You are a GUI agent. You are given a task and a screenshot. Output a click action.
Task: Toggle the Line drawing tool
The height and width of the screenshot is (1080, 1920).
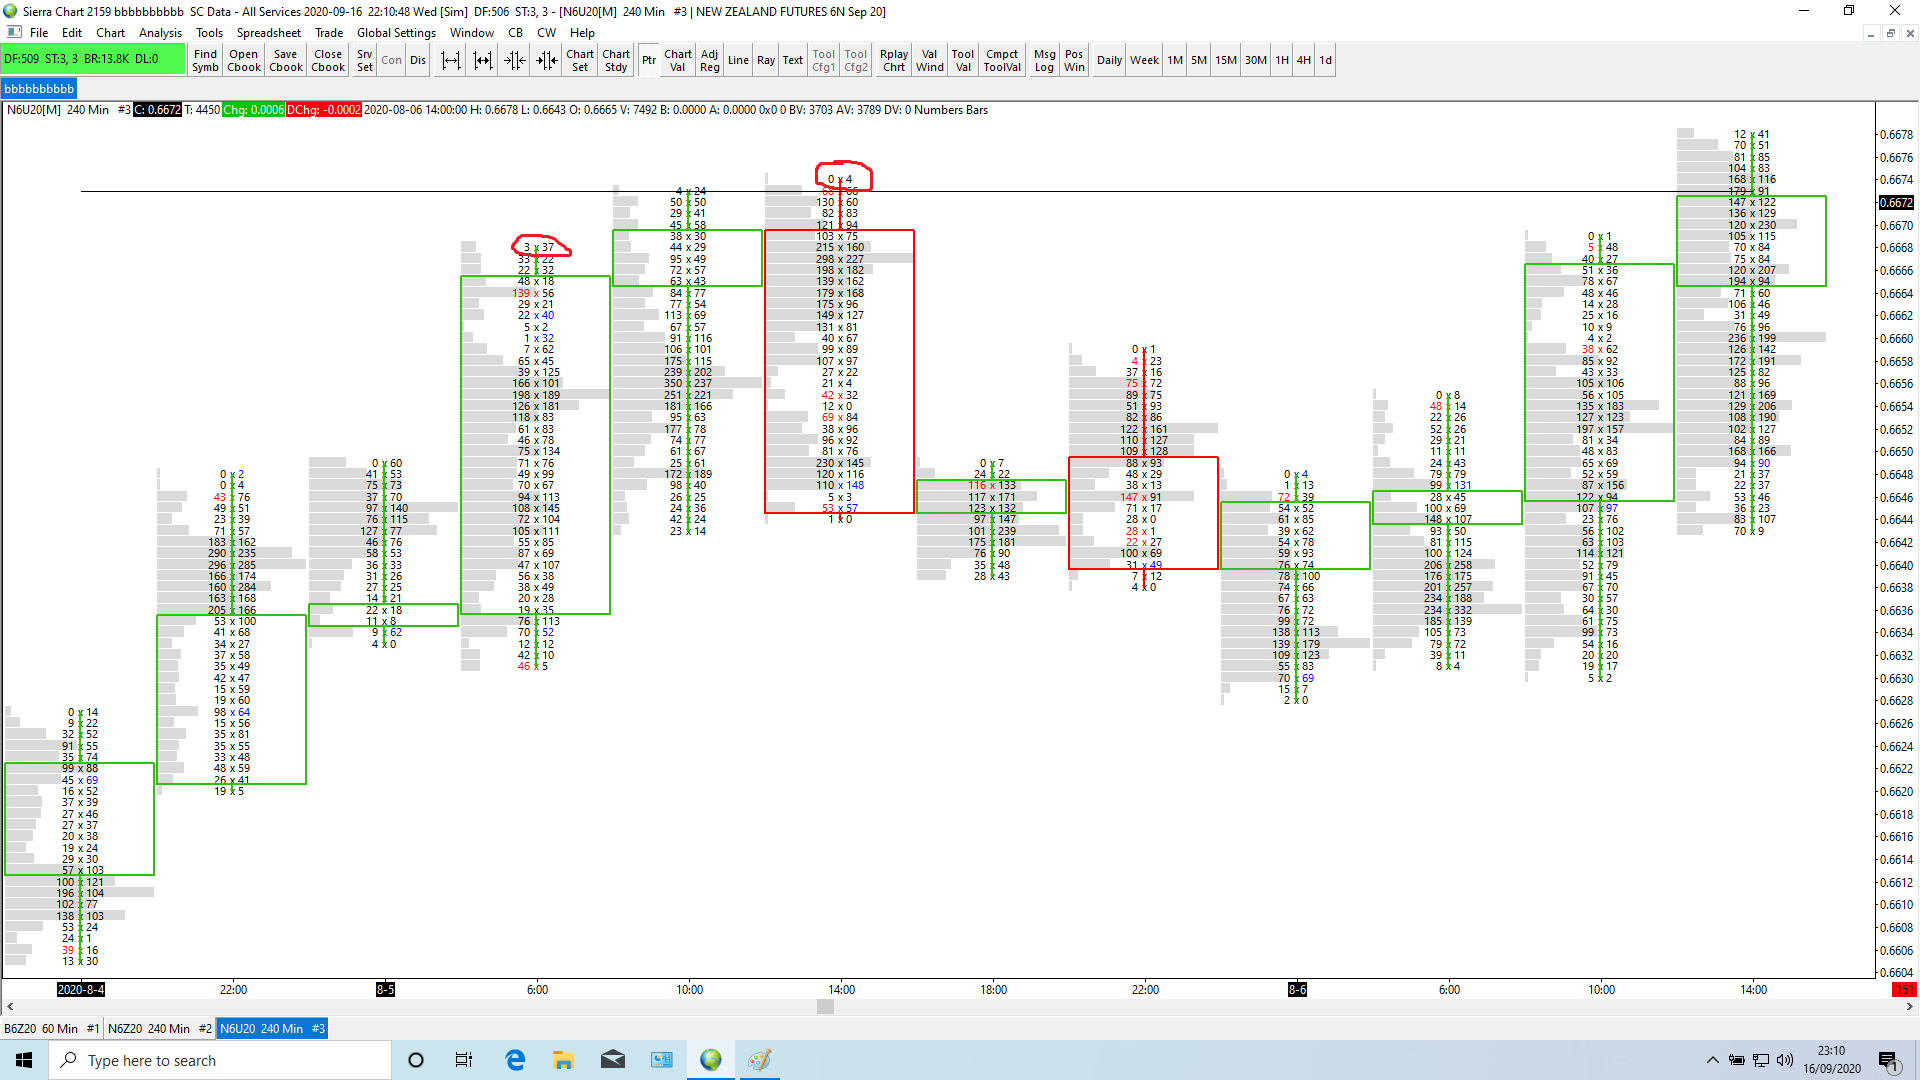coord(738,61)
